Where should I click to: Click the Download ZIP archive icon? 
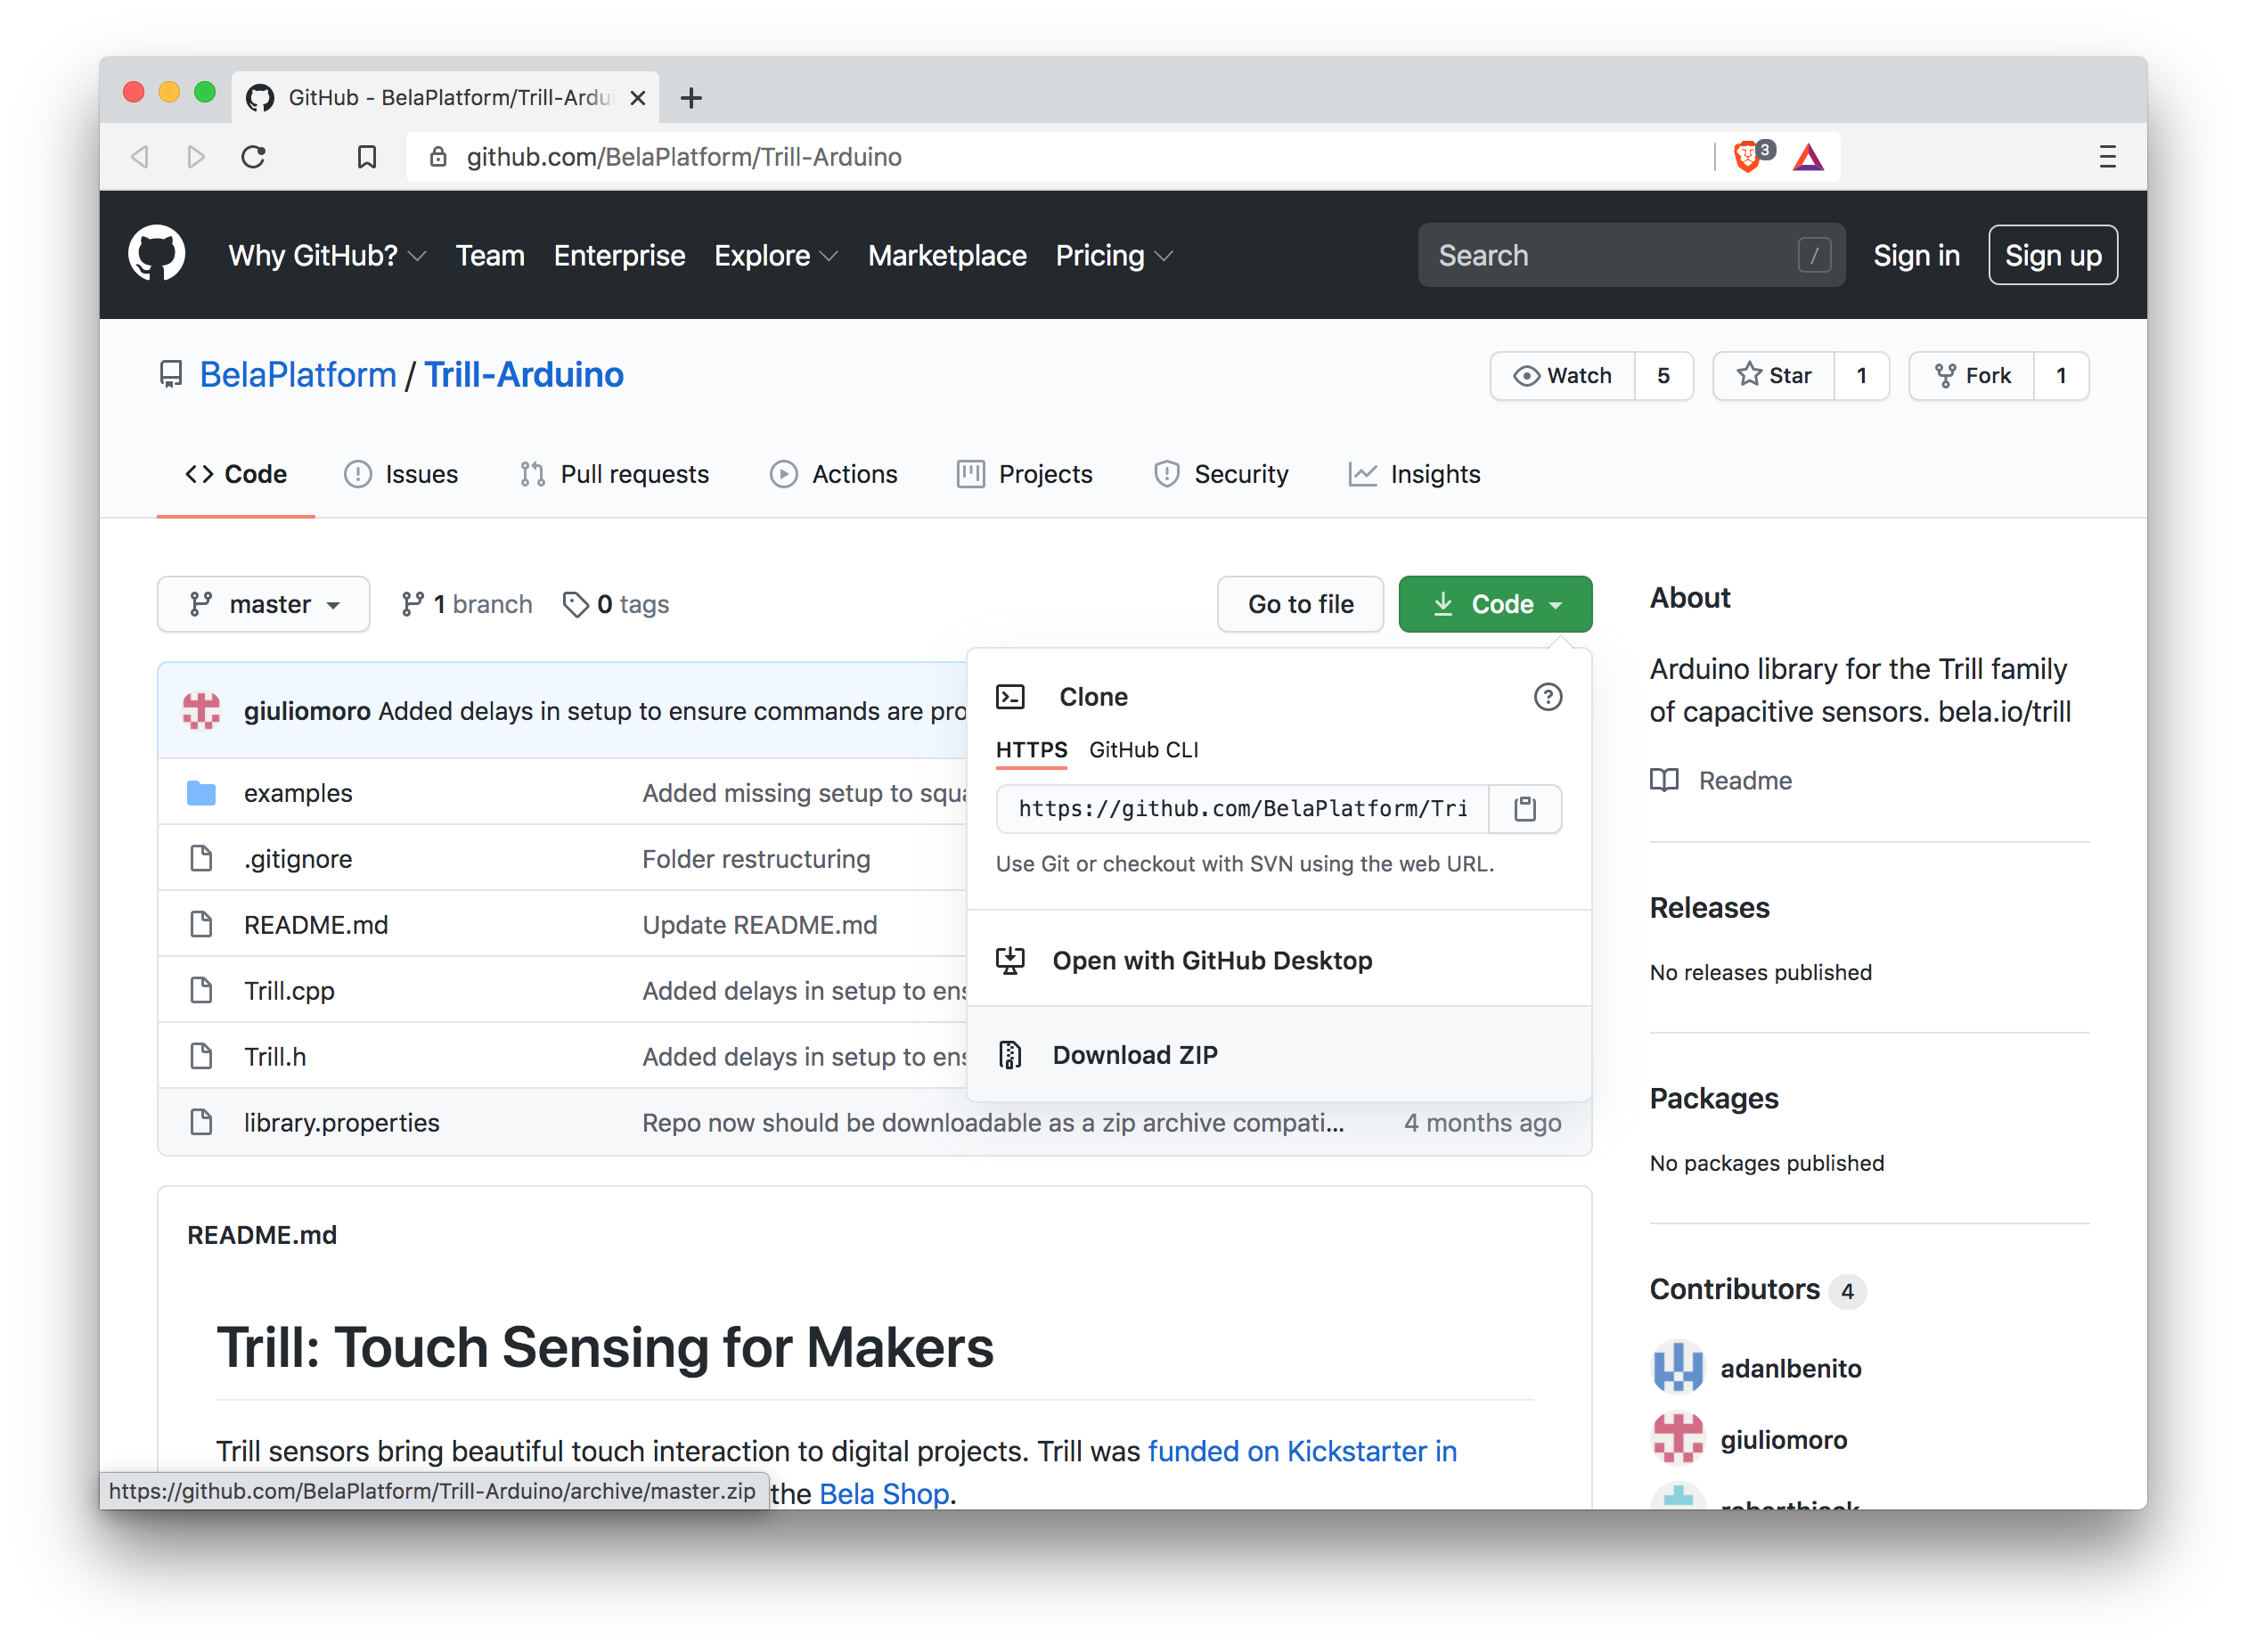click(1010, 1055)
